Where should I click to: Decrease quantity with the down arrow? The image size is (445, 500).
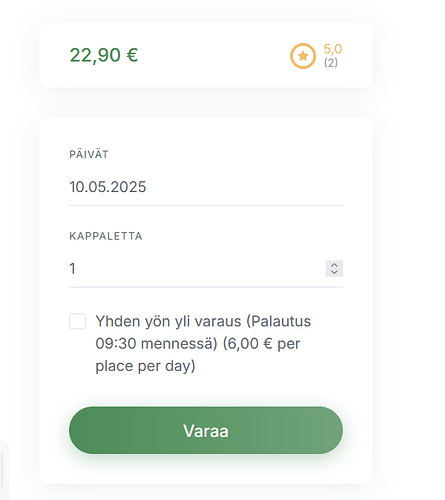pyautogui.click(x=334, y=272)
